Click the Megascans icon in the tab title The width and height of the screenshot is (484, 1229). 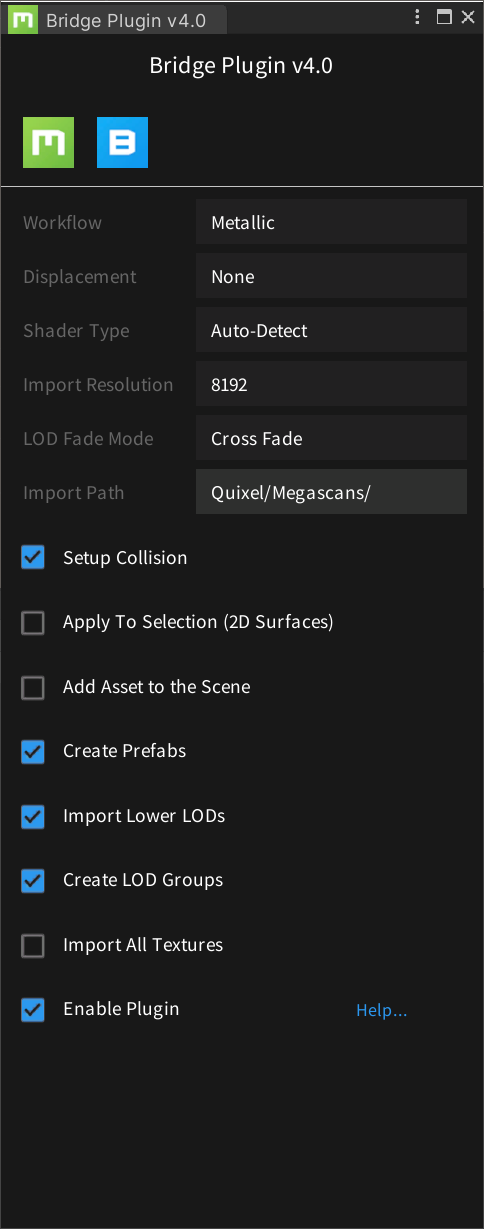coord(23,20)
